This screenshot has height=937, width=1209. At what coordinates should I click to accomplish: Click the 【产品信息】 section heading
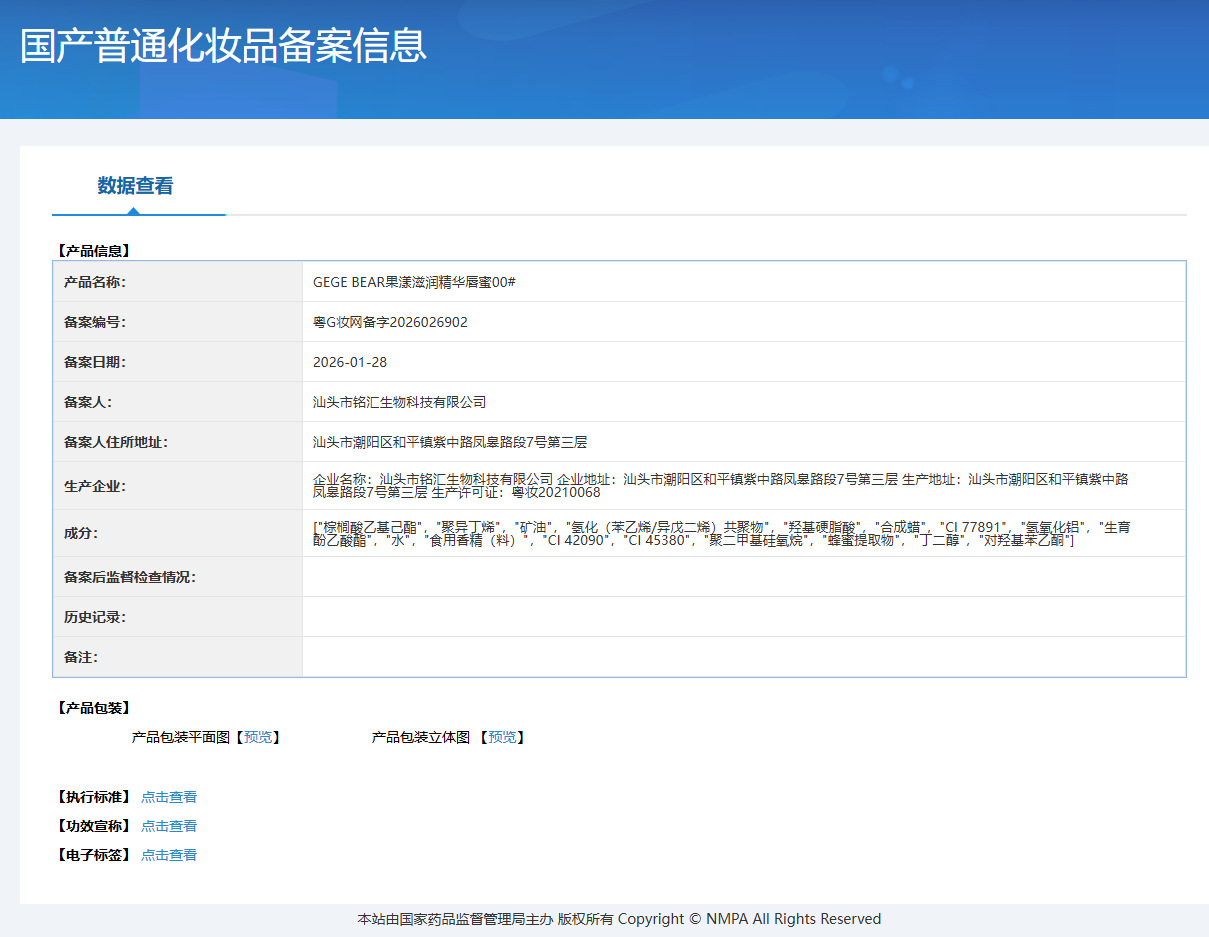pyautogui.click(x=93, y=251)
